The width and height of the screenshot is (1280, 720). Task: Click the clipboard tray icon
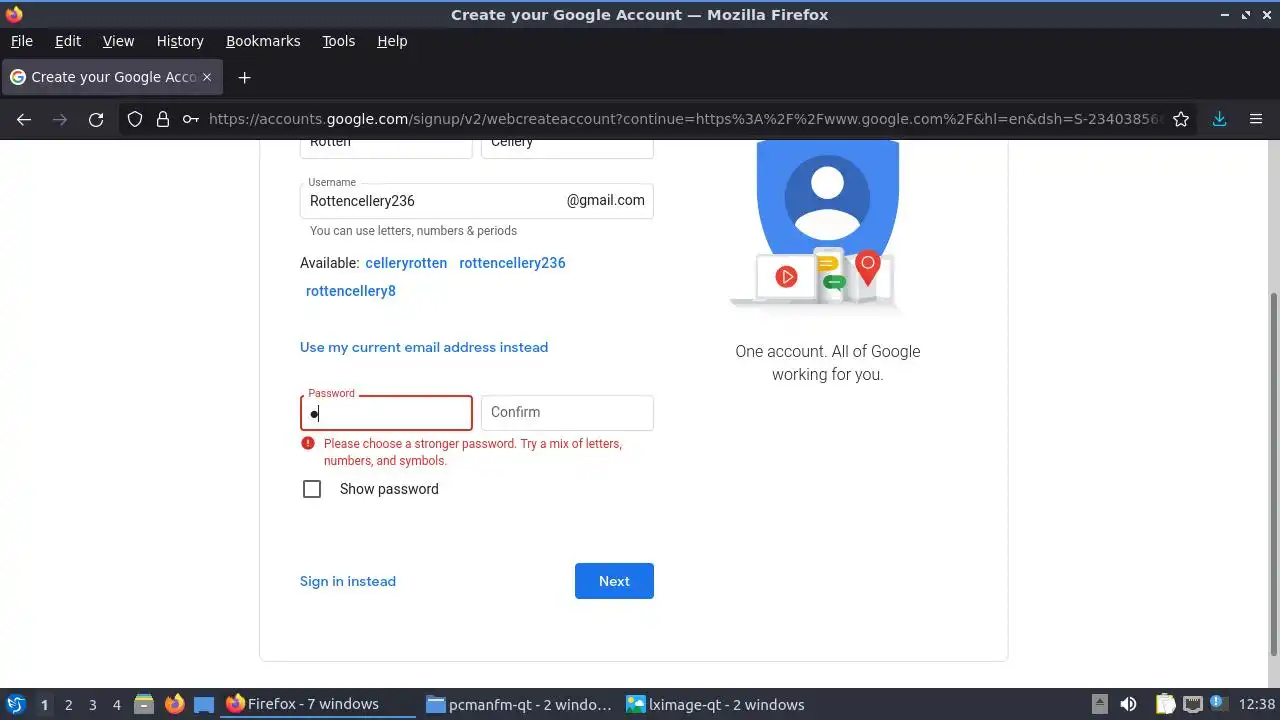pyautogui.click(x=1165, y=704)
